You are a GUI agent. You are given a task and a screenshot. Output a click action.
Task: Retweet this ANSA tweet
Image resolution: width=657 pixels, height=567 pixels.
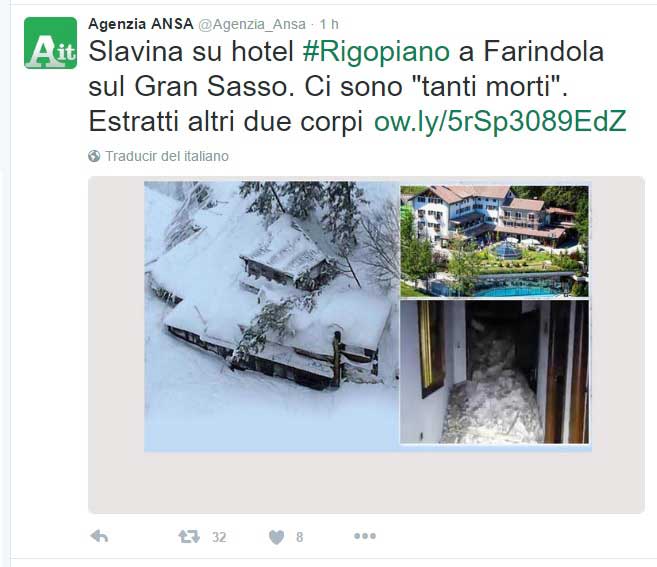[189, 536]
